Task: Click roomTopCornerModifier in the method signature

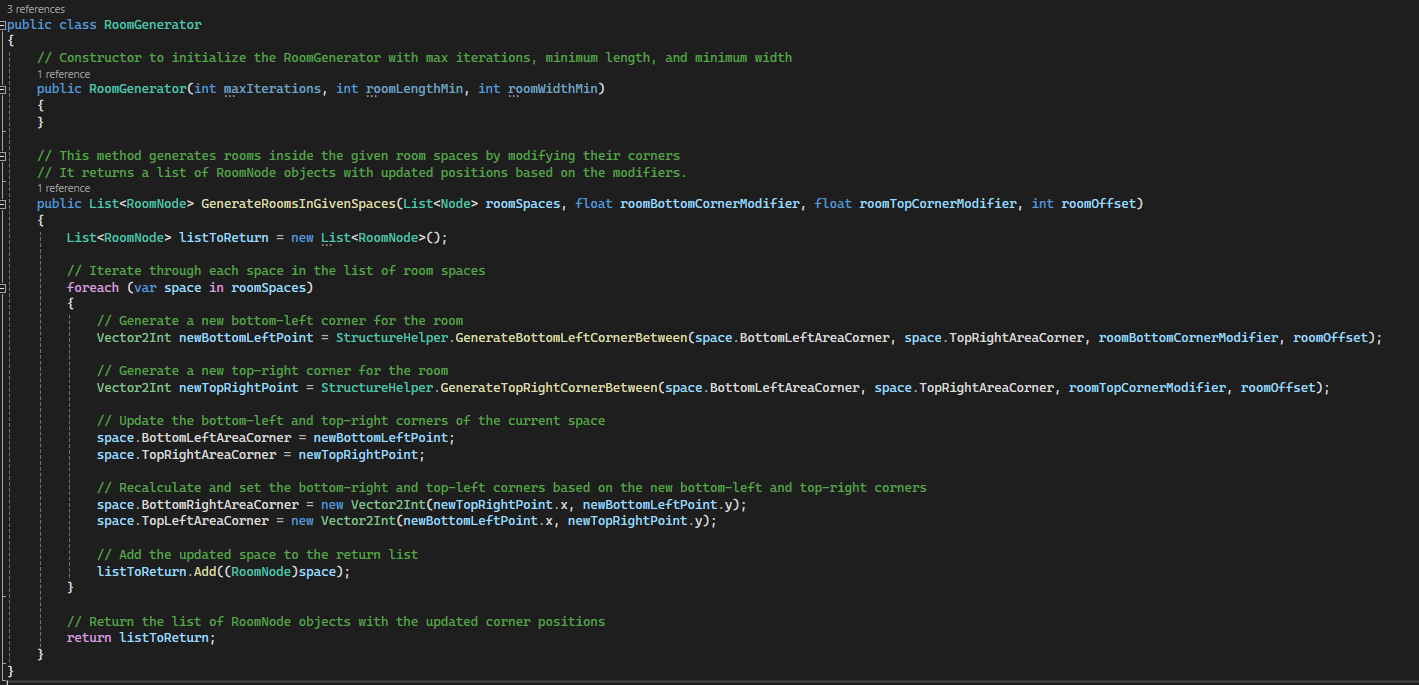Action: [939, 204]
